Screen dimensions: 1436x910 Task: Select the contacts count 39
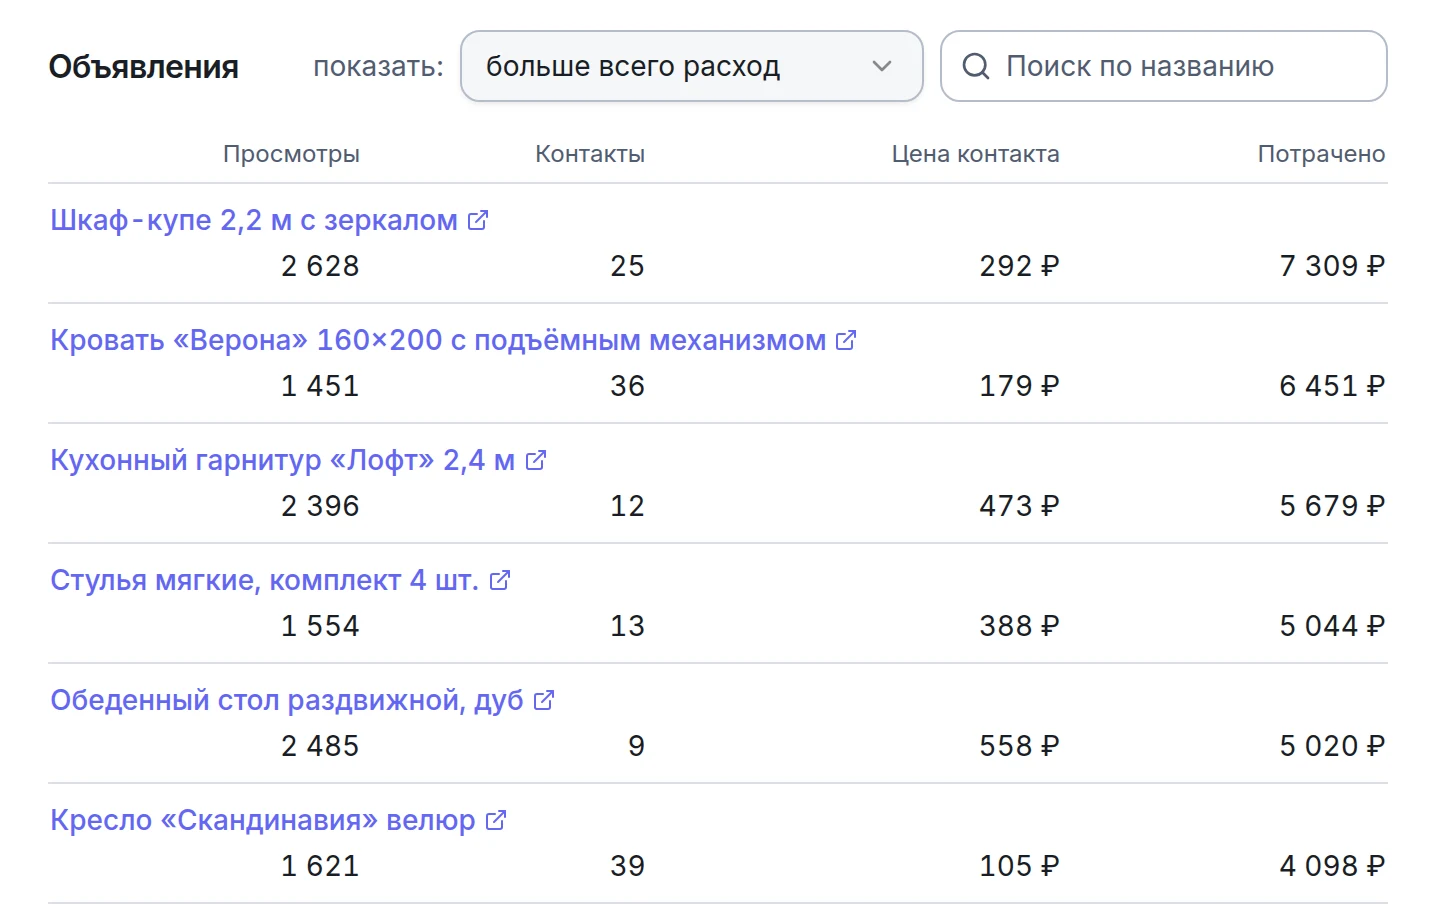tap(627, 866)
